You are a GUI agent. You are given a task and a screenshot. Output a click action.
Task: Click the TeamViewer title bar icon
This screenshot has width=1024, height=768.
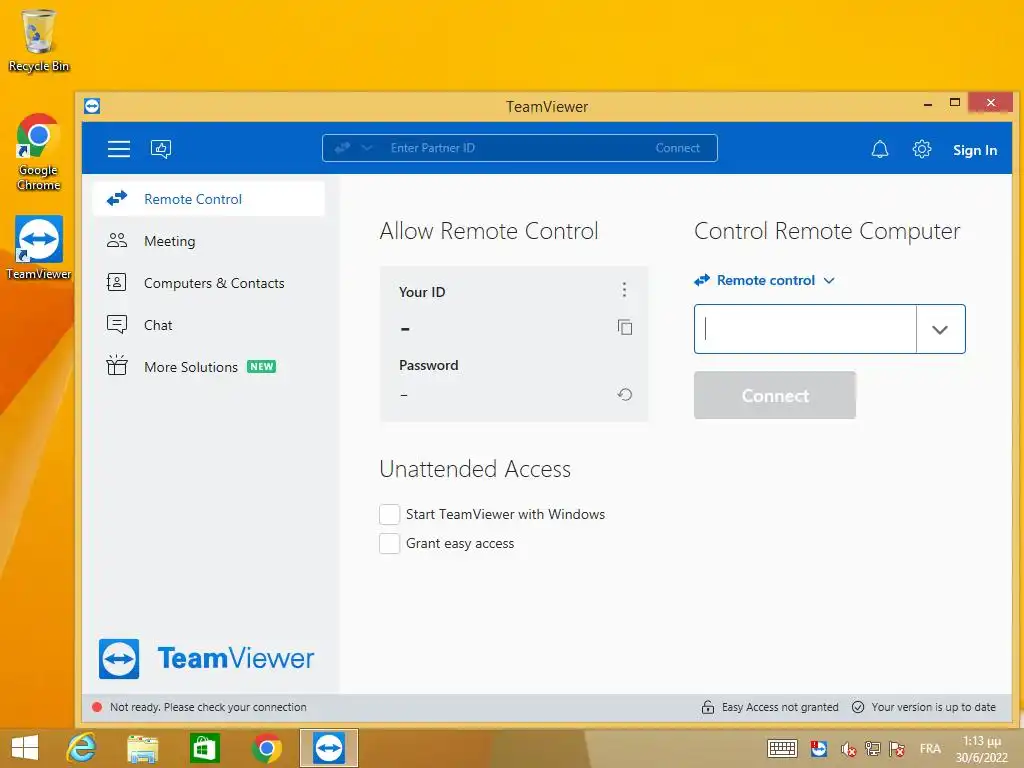tap(92, 106)
